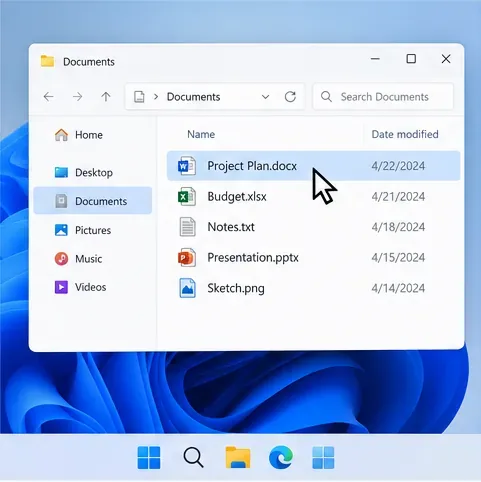
Task: Click the search magnifier in Explorer
Action: coord(326,97)
